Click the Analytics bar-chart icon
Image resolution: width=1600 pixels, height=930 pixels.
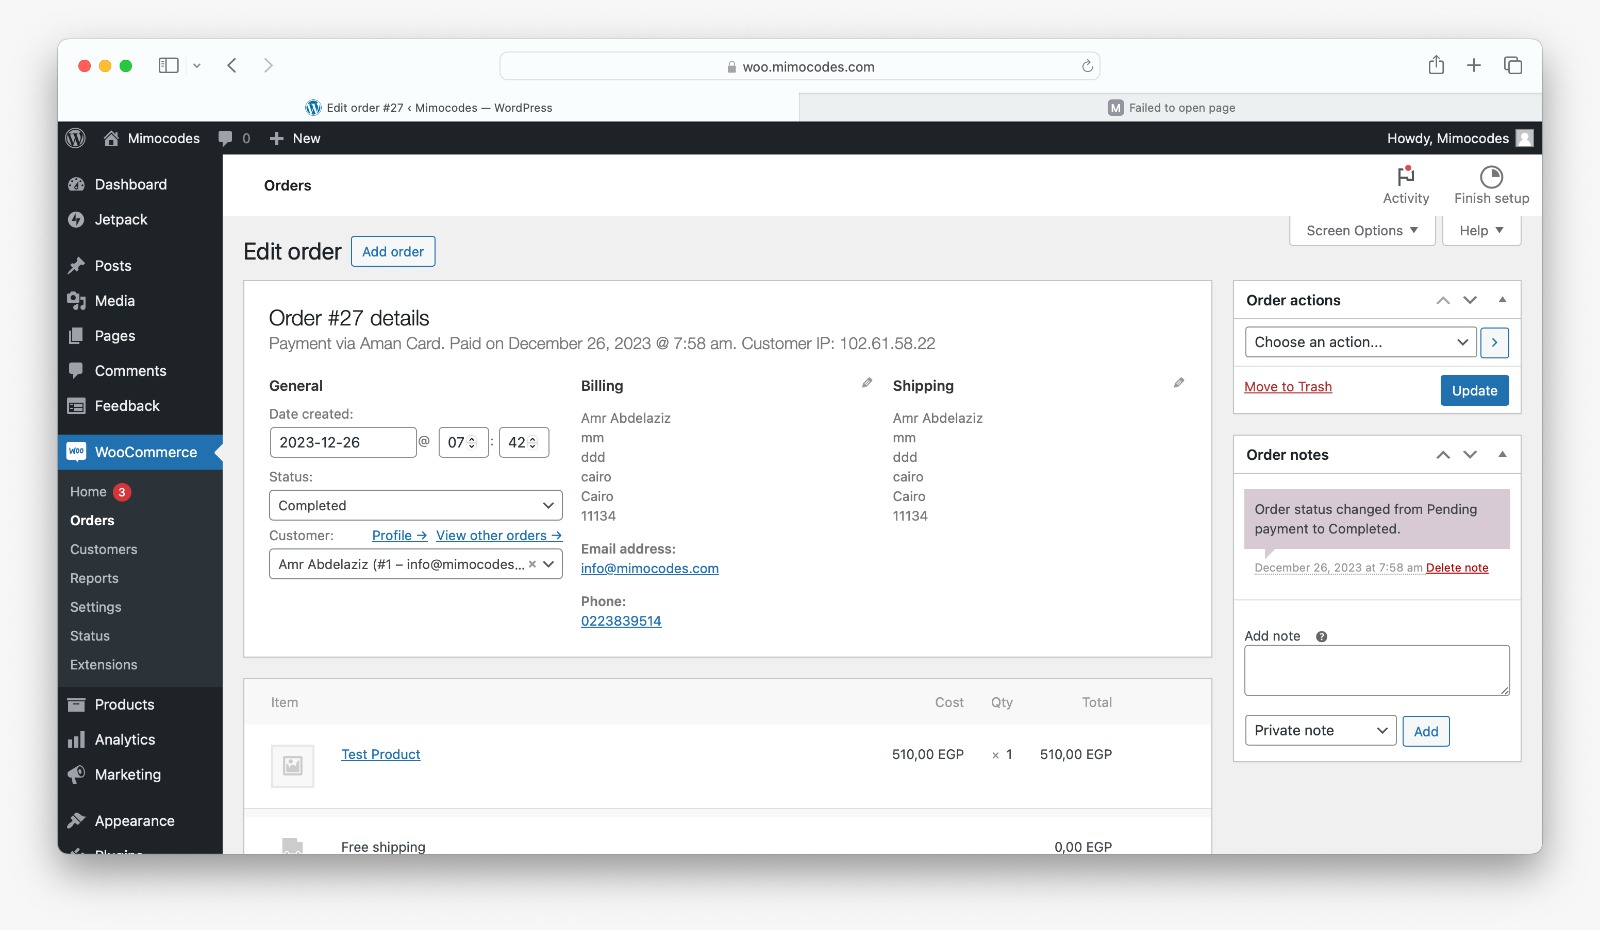tap(77, 739)
